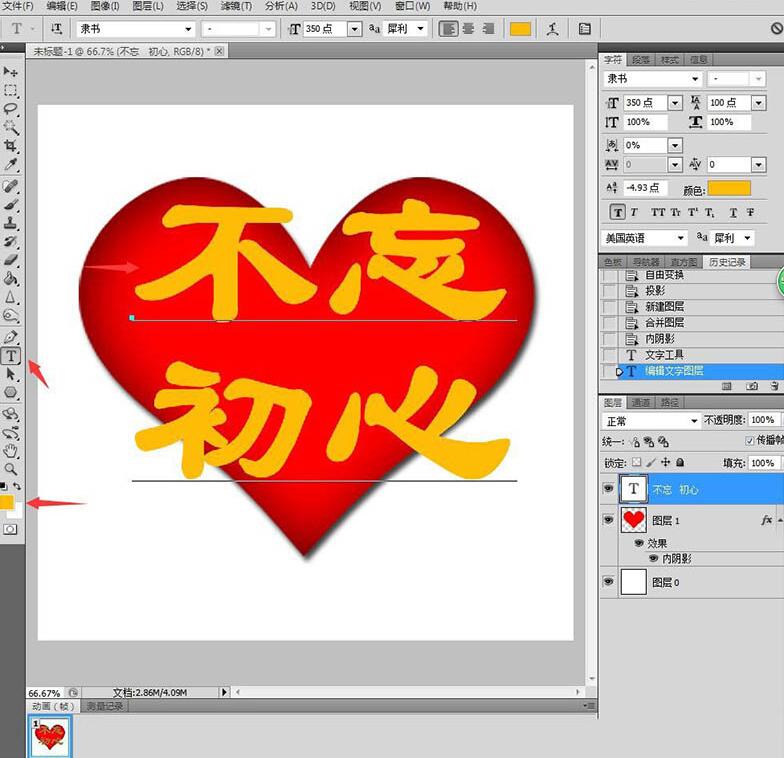Image resolution: width=784 pixels, height=758 pixels.
Task: Select the Path Selection tool
Action: 10,374
